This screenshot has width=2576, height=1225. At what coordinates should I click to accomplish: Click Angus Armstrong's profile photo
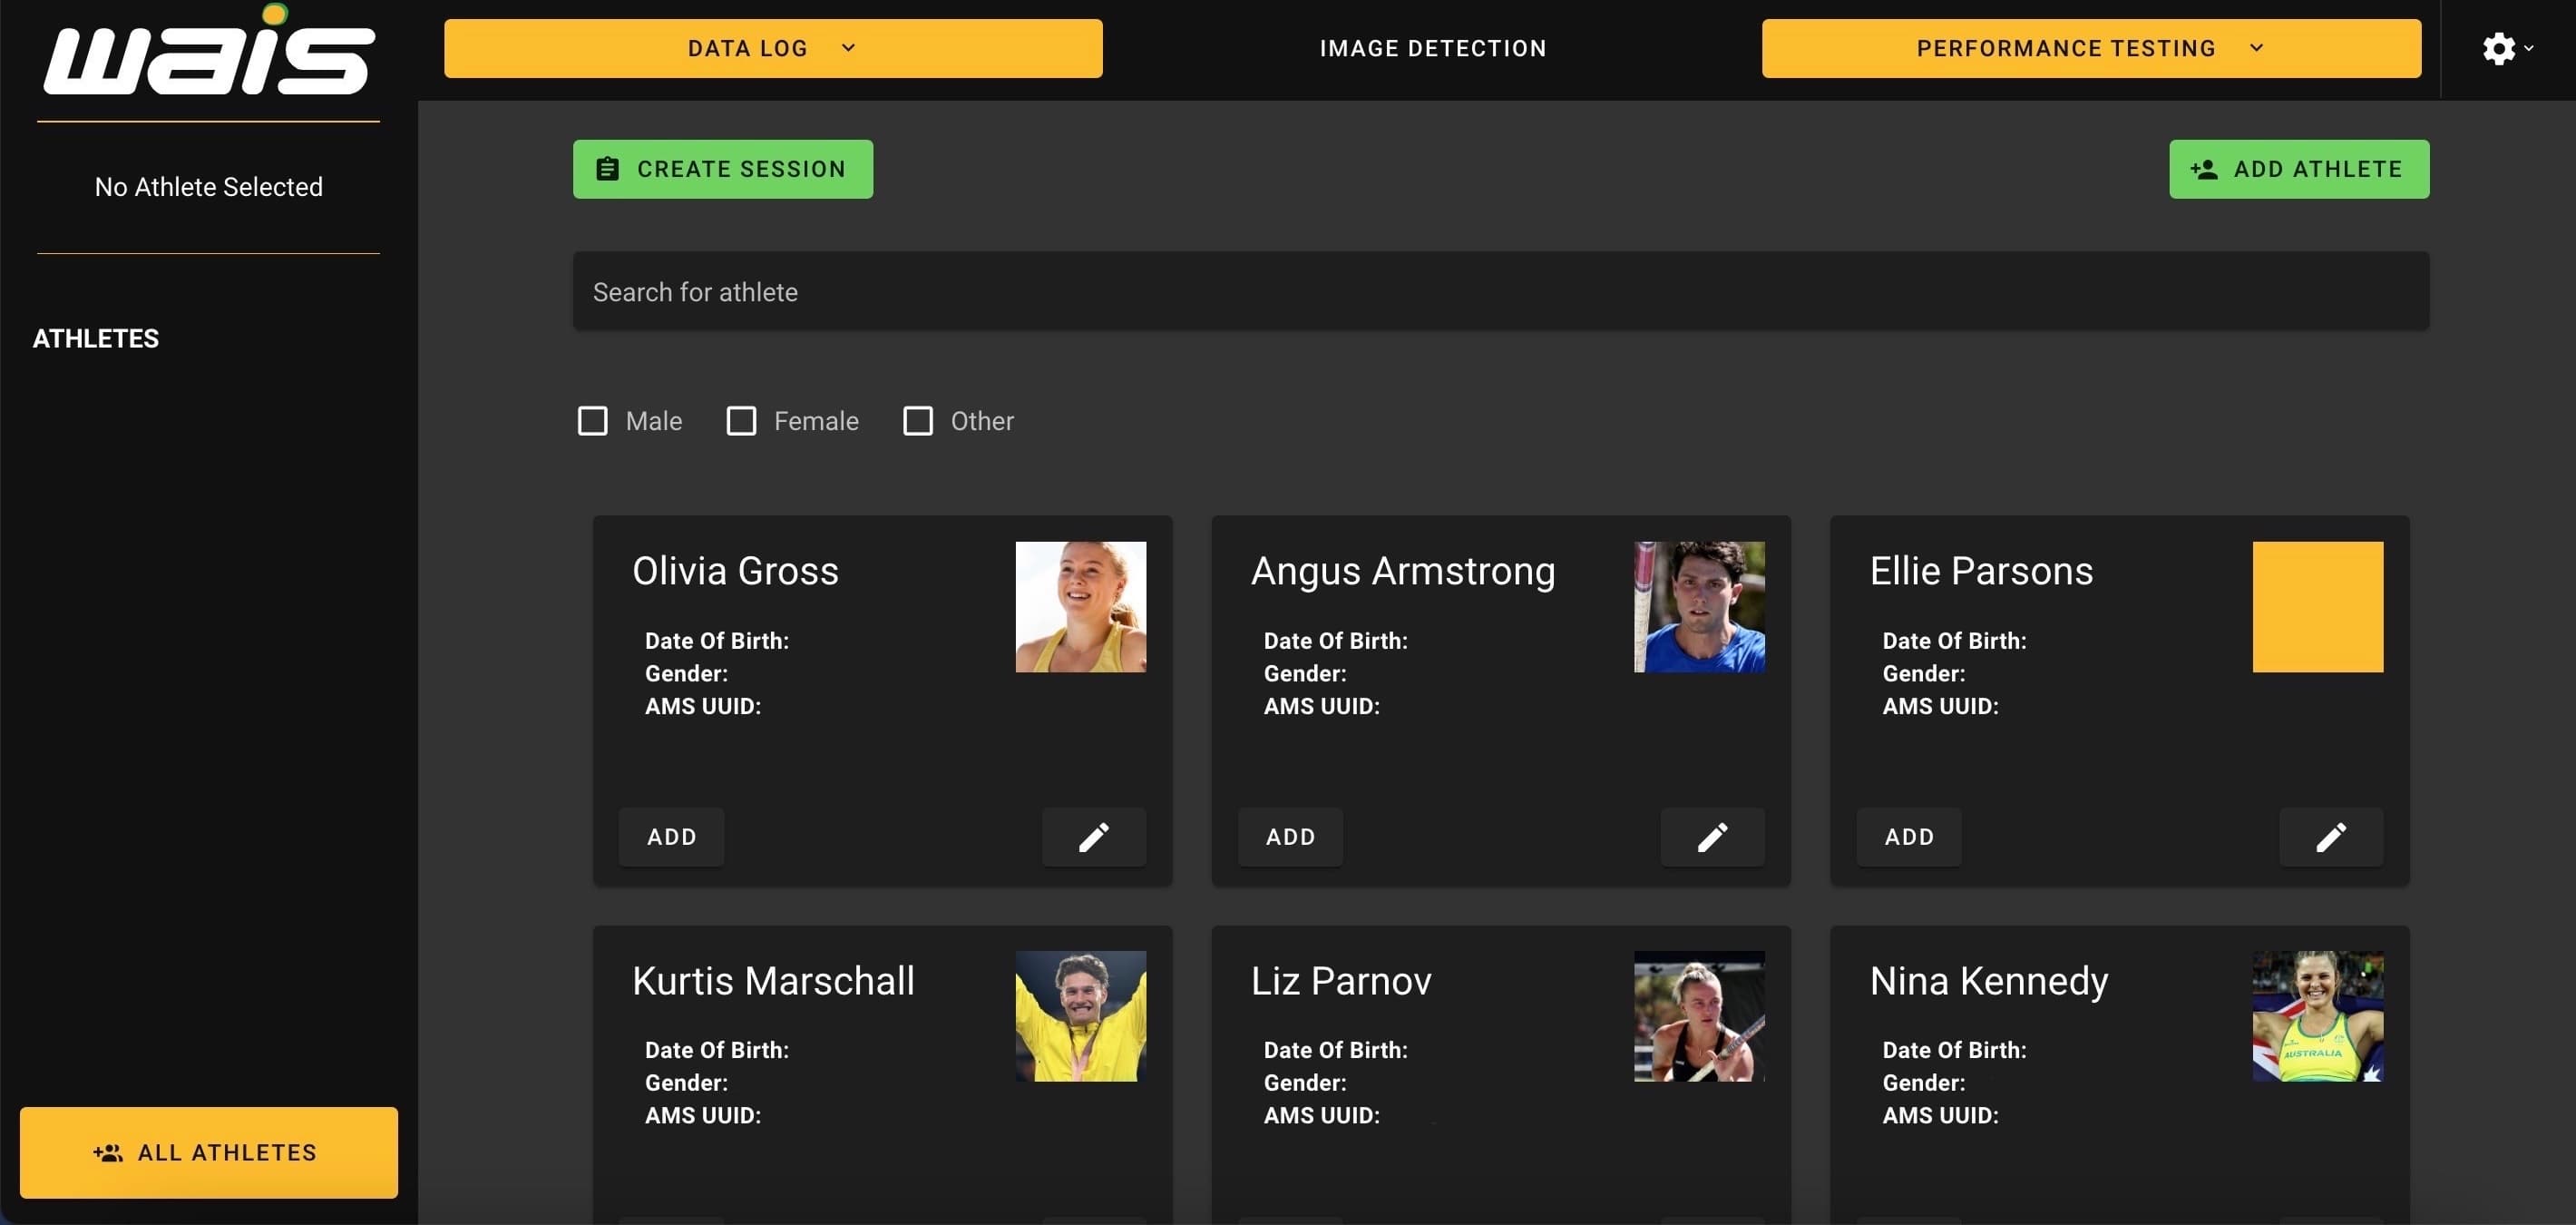(x=1699, y=607)
